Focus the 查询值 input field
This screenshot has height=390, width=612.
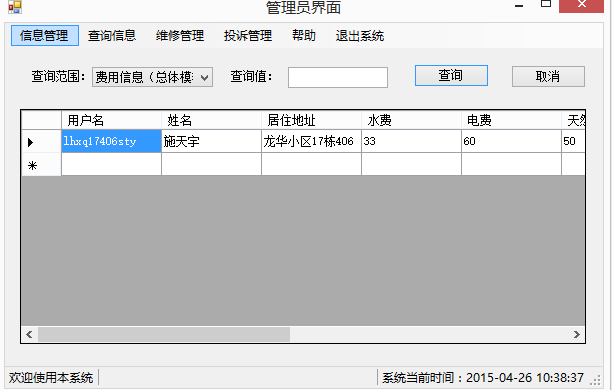[338, 77]
